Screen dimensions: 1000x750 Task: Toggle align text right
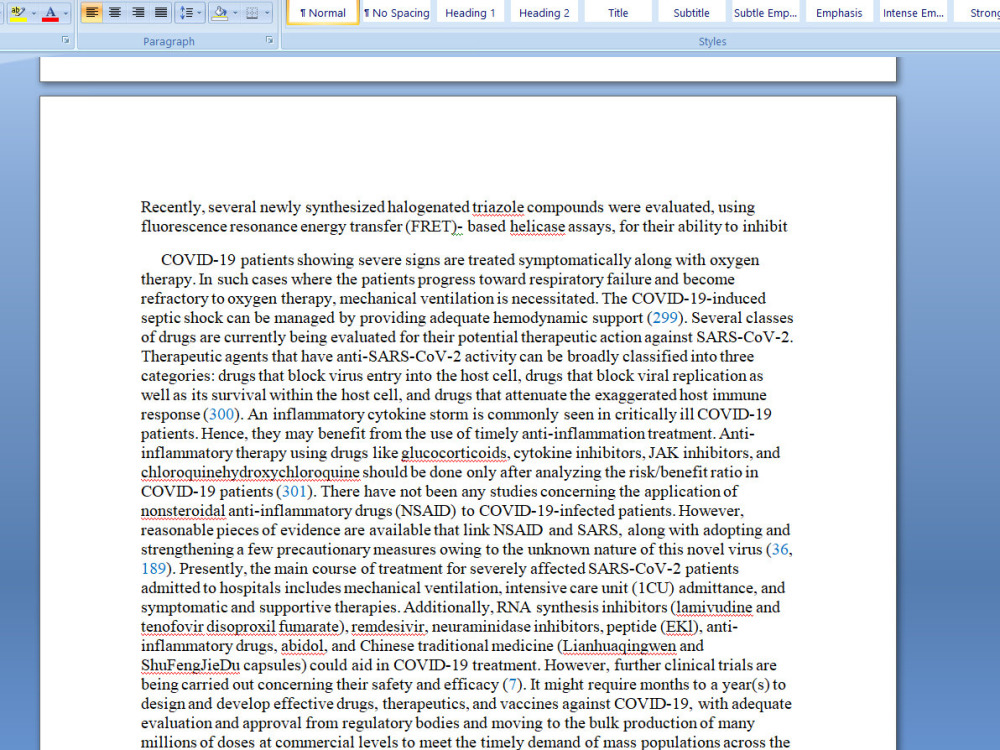(138, 13)
